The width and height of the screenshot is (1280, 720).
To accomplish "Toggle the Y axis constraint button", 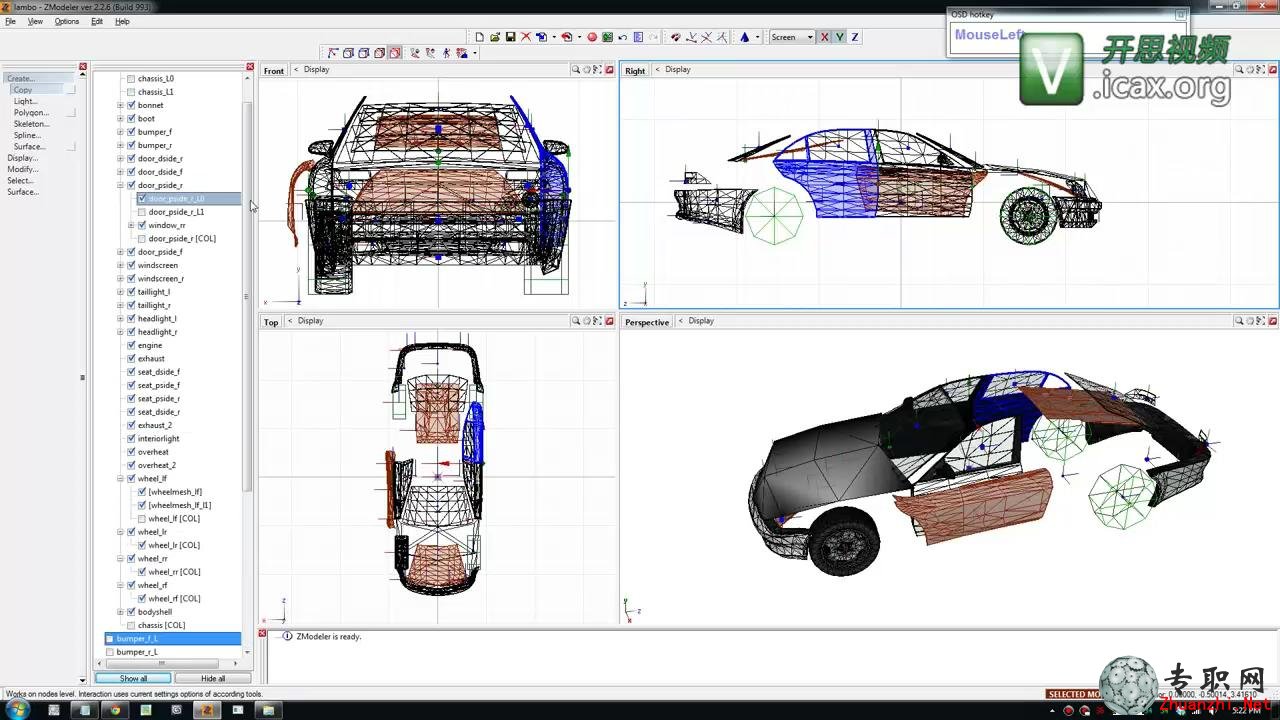I will click(x=840, y=37).
